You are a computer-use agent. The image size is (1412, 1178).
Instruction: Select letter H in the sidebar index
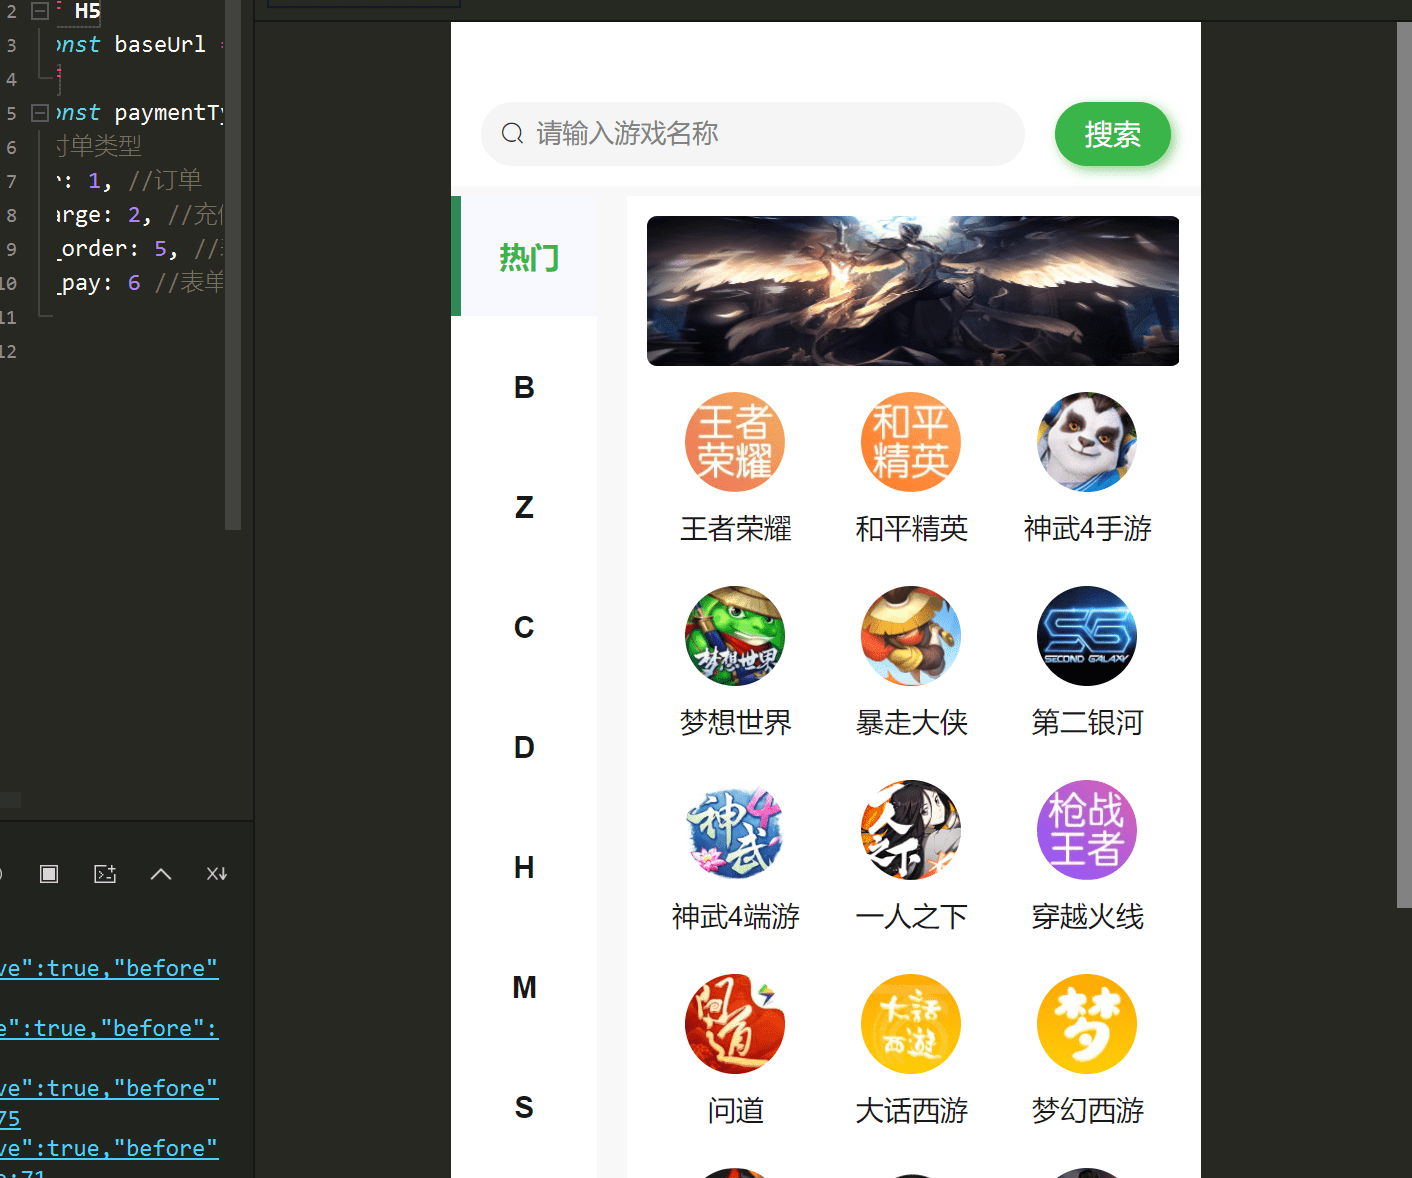tap(524, 867)
